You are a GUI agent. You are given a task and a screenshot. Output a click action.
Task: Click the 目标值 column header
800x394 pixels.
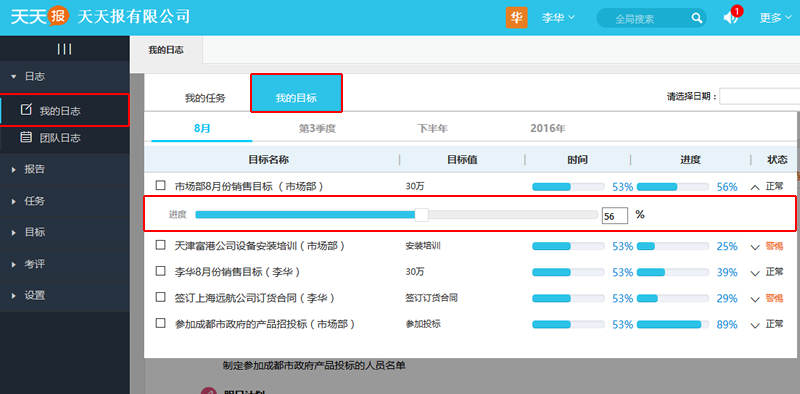tap(462, 160)
